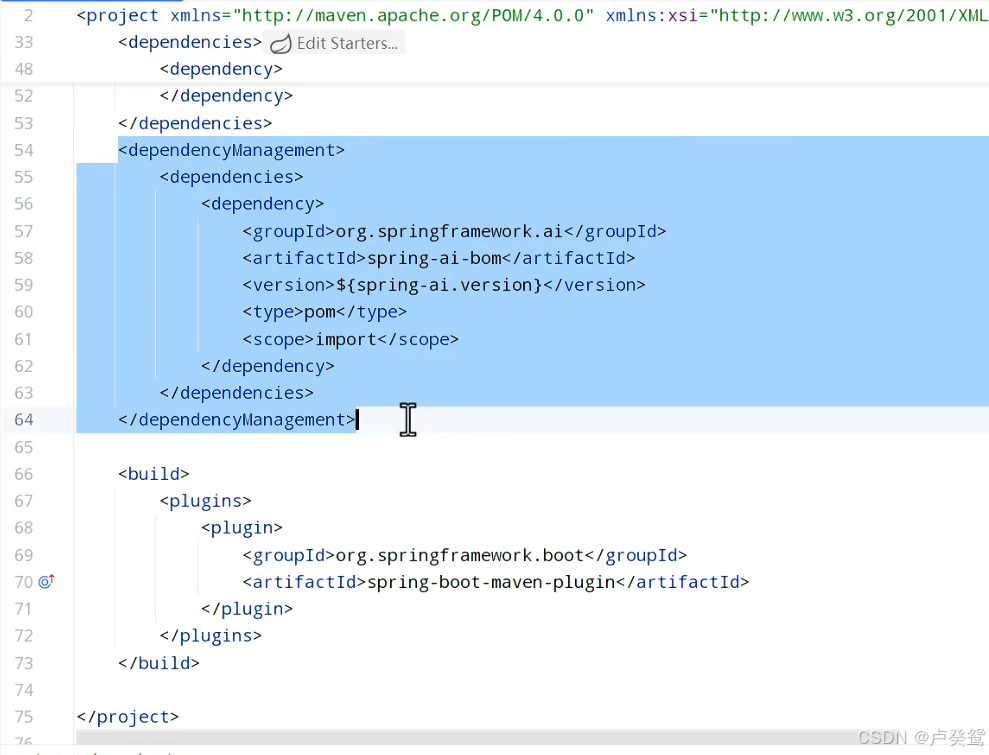989x755 pixels.
Task: Click the Edit Starters inlay button
Action: pos(334,43)
